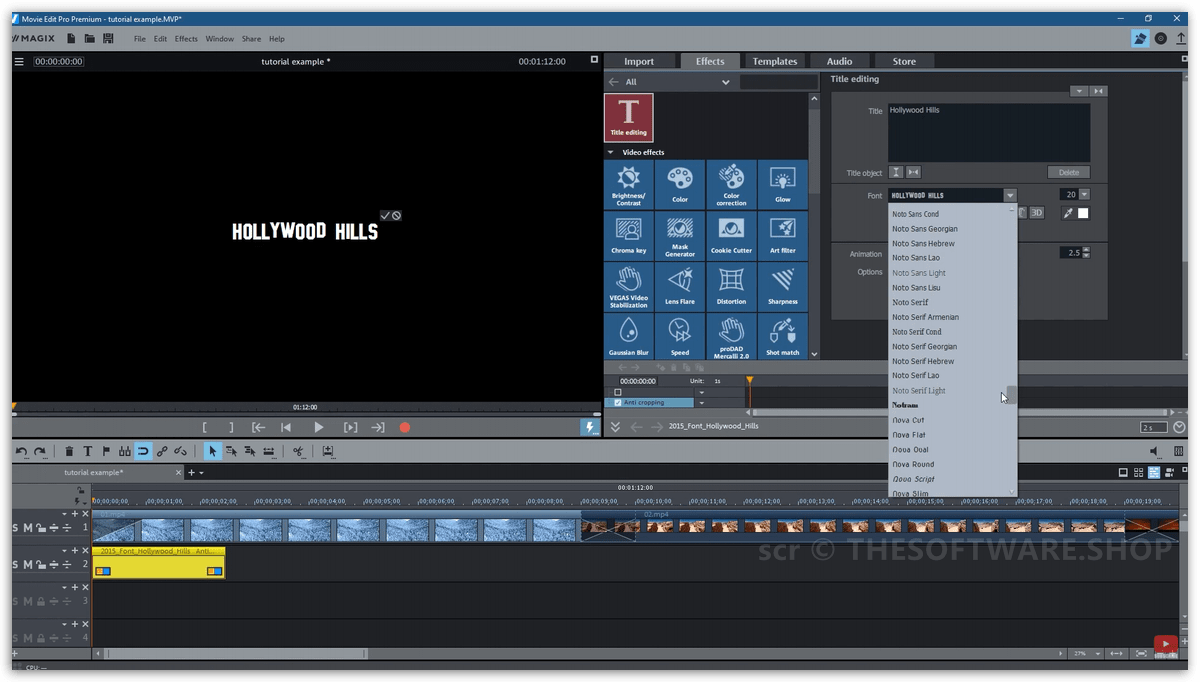
Task: Select the Sharpness effect tile
Action: (782, 287)
